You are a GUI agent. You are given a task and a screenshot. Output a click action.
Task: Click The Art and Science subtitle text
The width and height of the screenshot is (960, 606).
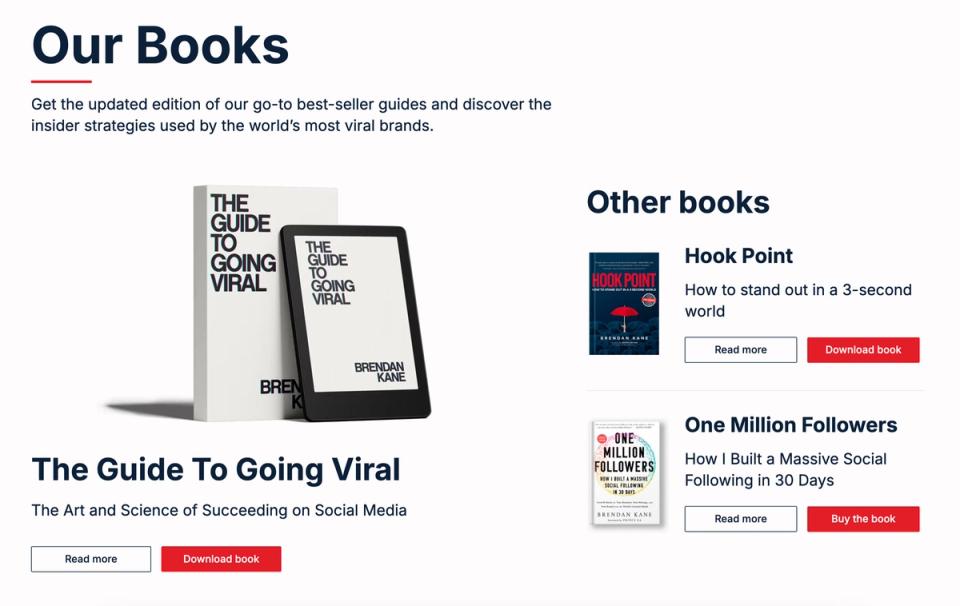pyautogui.click(x=219, y=510)
